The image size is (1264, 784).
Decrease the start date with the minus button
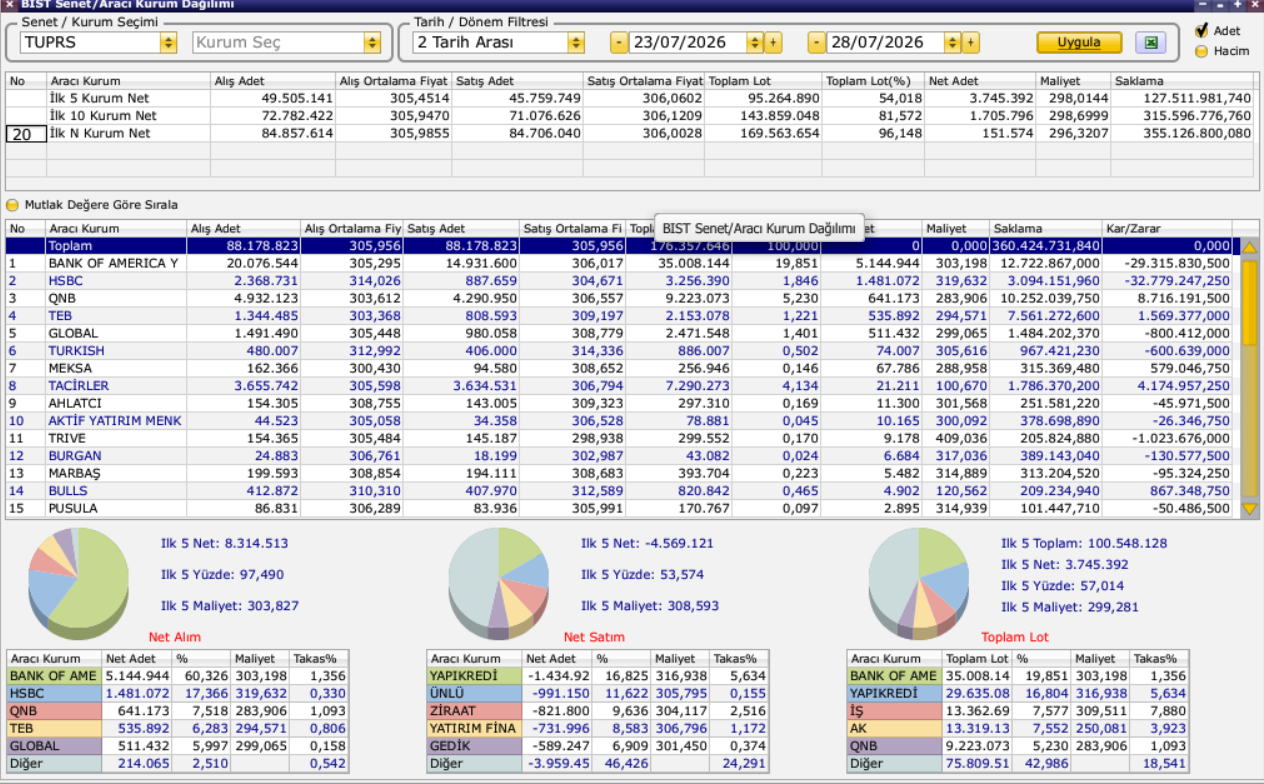[x=619, y=43]
